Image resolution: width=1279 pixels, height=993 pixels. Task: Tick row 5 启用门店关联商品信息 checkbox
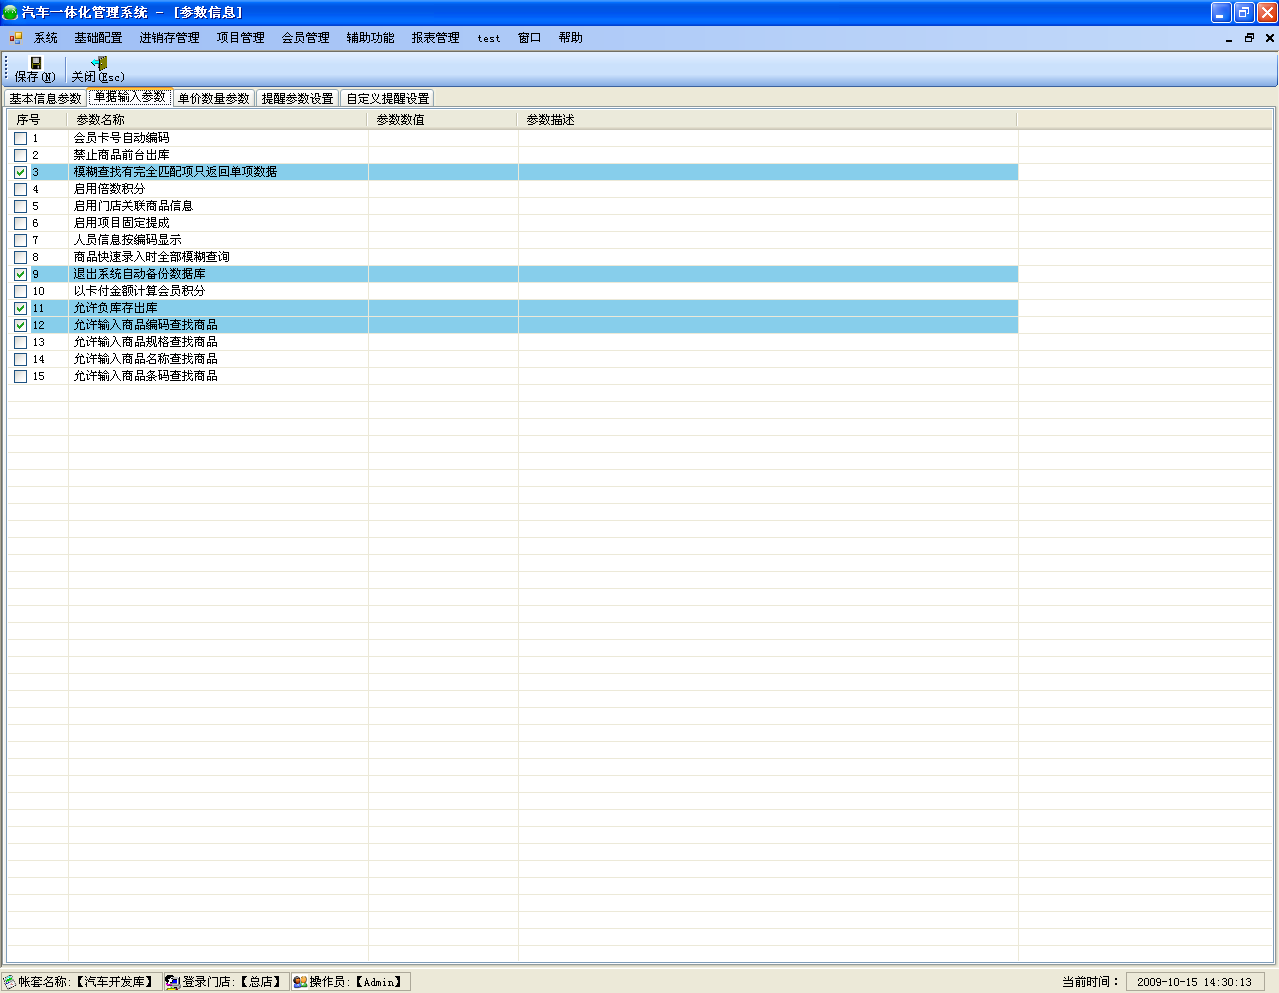pos(20,206)
